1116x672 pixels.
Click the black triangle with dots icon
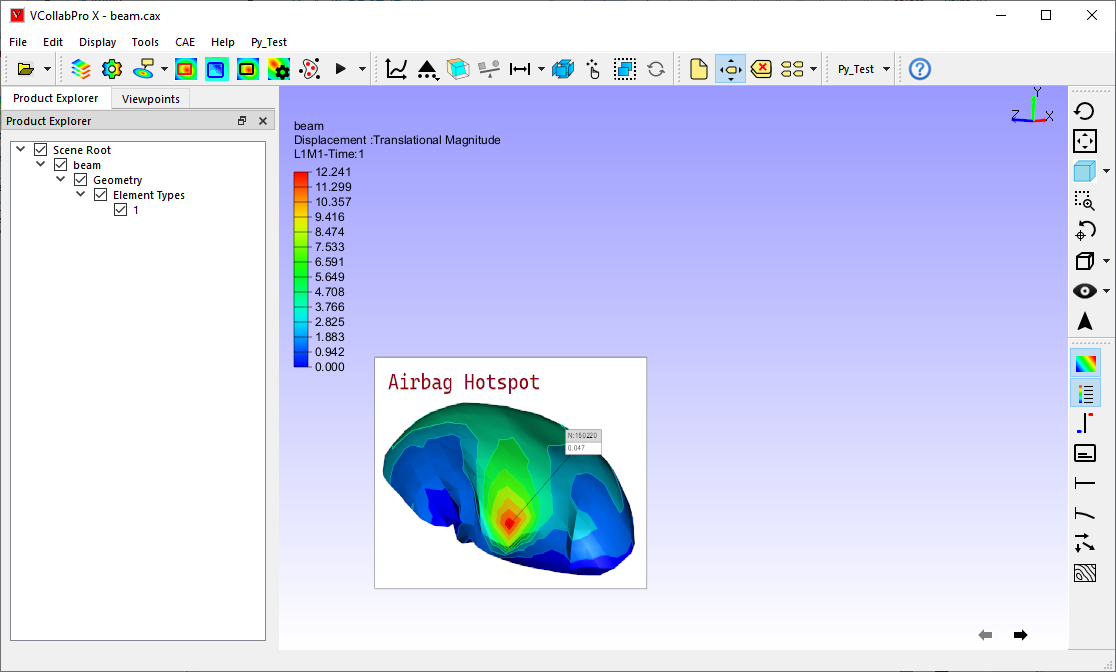point(427,69)
